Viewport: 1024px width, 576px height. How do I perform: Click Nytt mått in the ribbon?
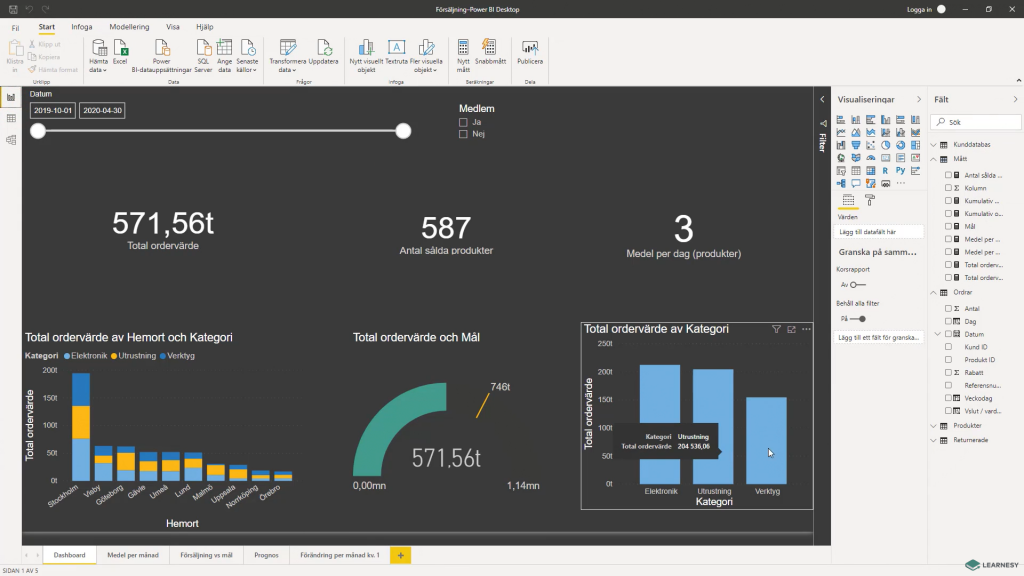(463, 56)
